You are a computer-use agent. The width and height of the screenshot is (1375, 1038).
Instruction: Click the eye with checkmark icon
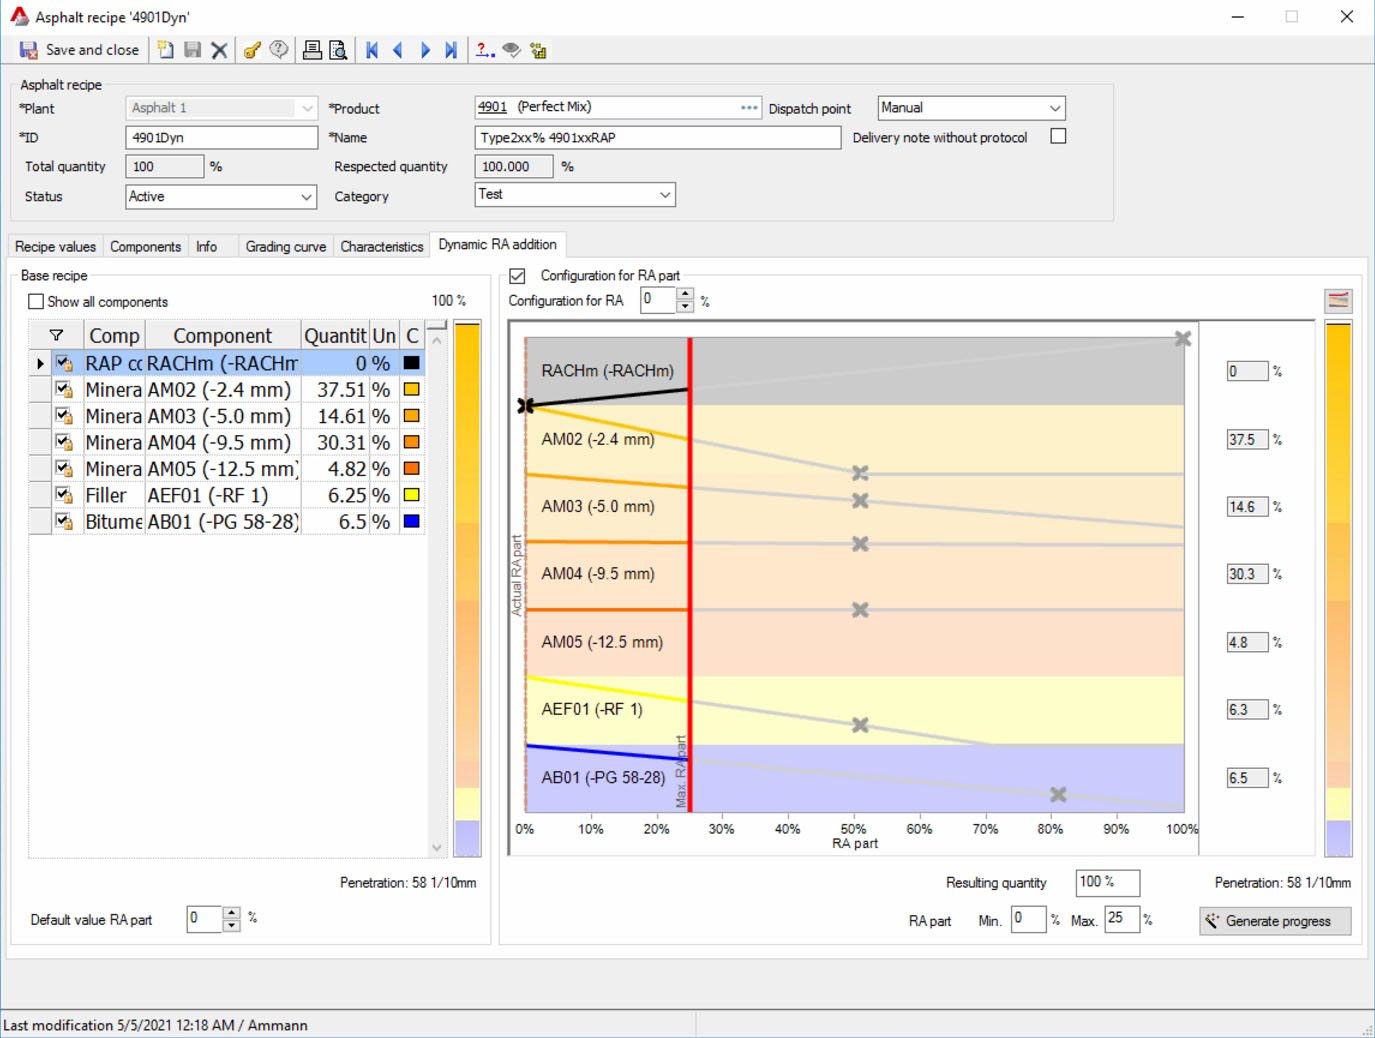(511, 50)
